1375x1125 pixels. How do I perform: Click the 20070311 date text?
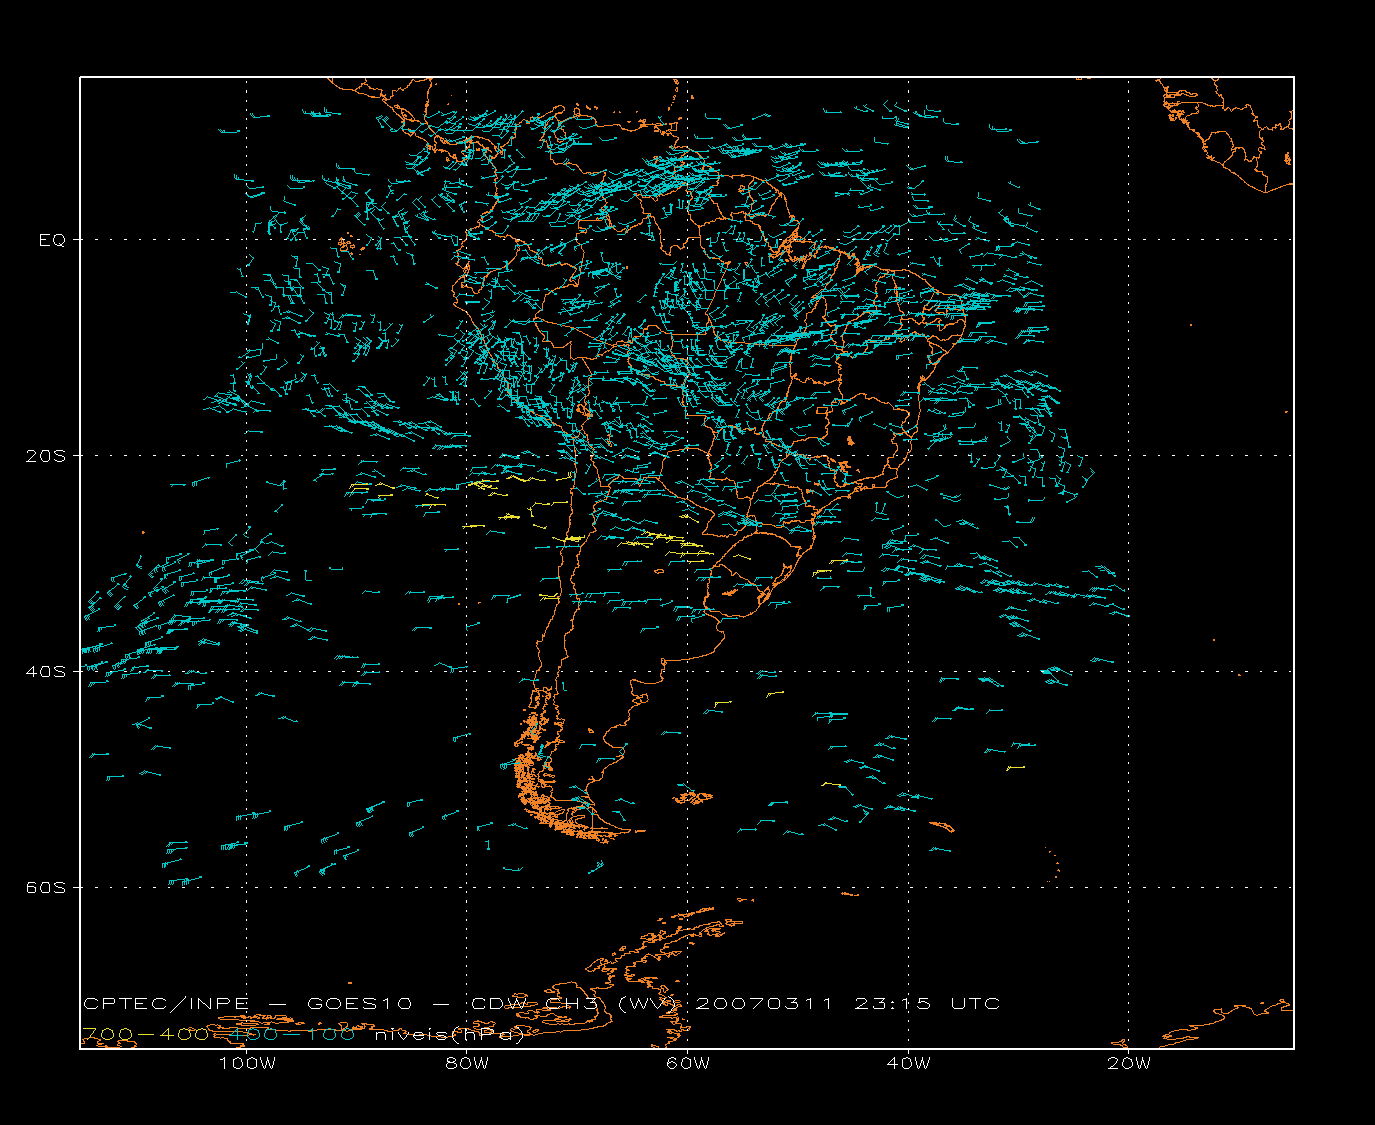click(763, 1004)
